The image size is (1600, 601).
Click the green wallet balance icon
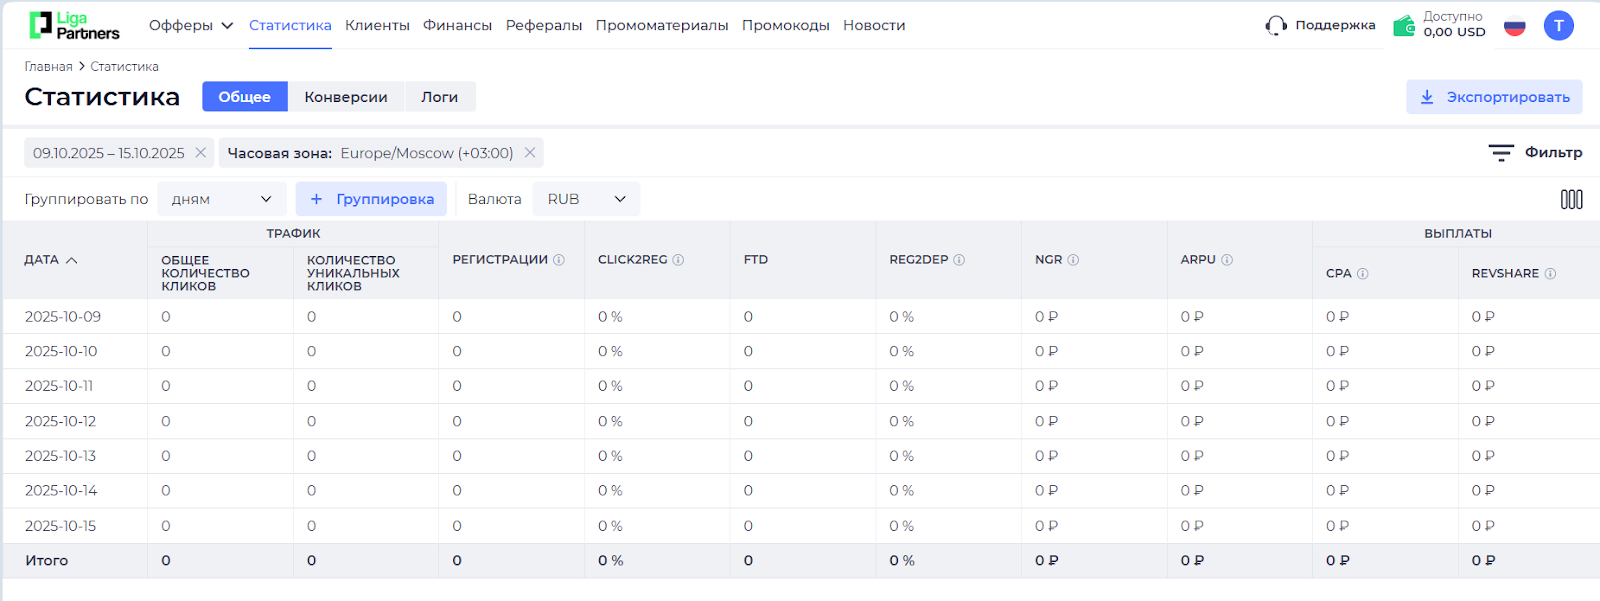click(1404, 25)
